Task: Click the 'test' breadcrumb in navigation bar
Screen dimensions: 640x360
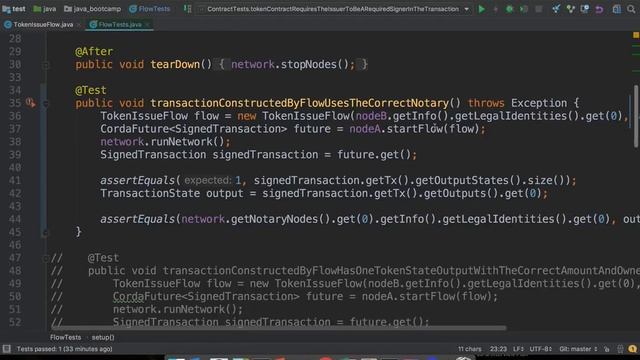Action: click(14, 9)
